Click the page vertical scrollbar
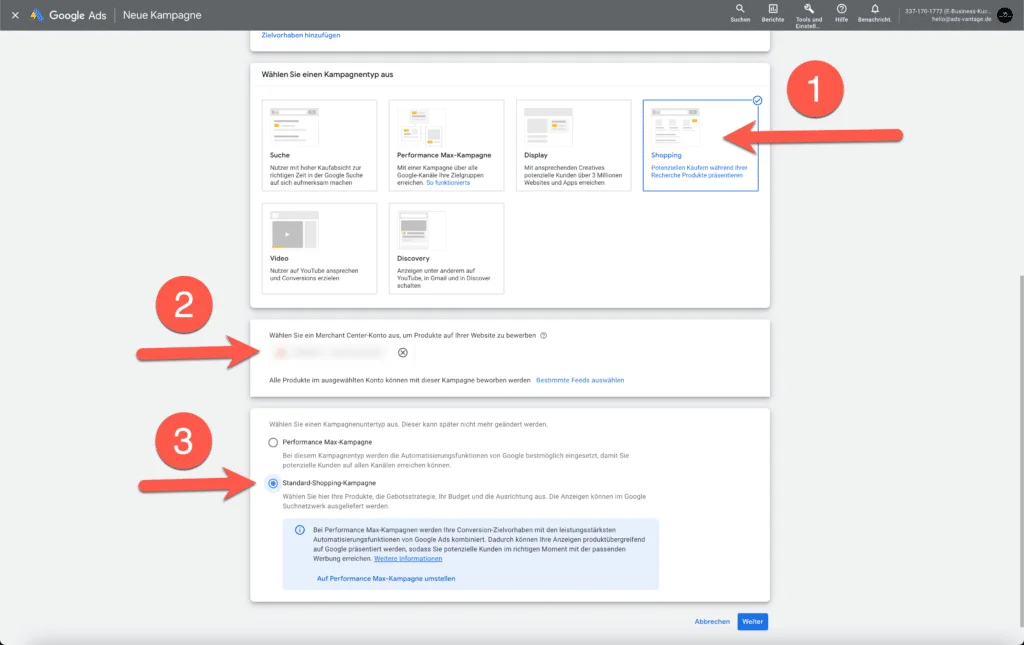The image size is (1024, 645). click(x=1021, y=450)
